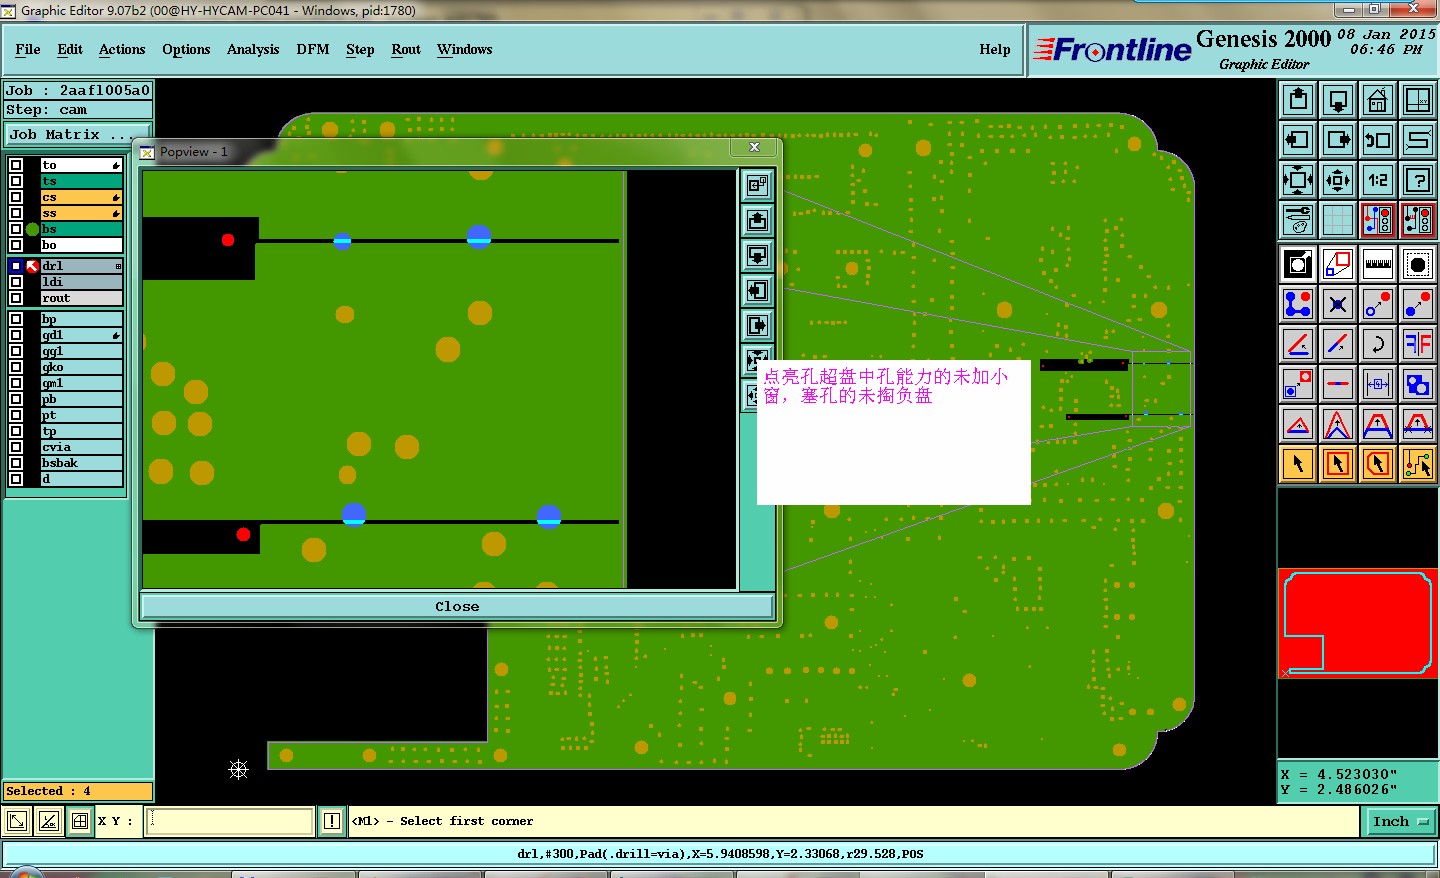
Task: Toggle the 'cvia' layer checkbox
Action: (x=16, y=447)
